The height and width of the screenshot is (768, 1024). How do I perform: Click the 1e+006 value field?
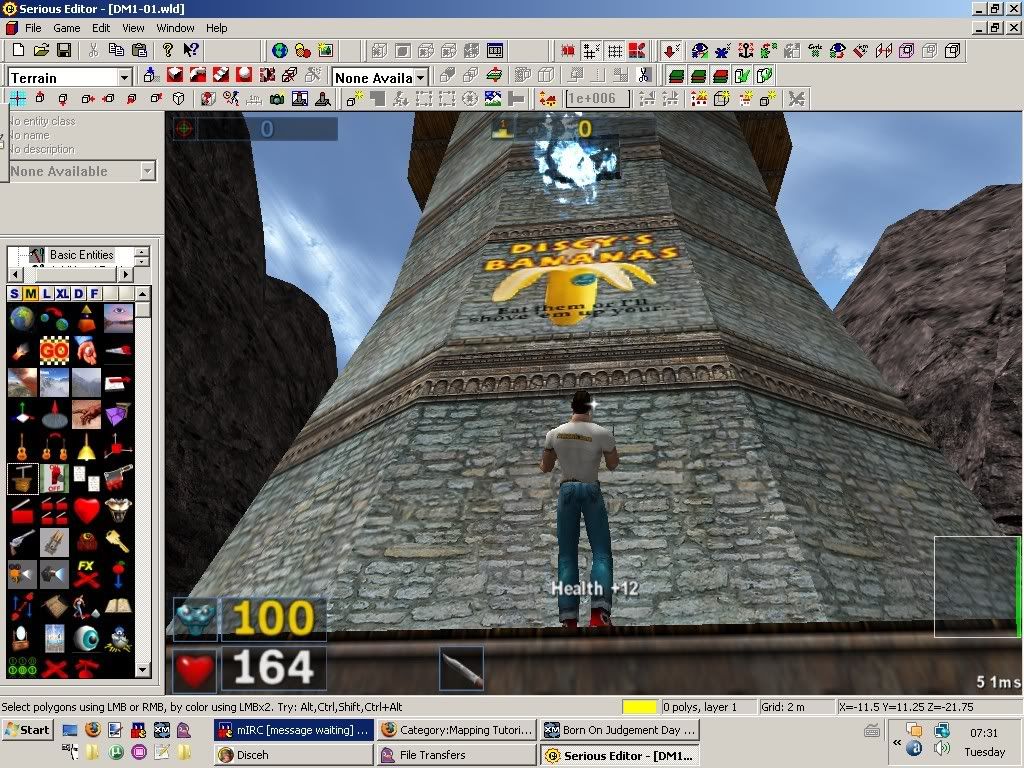598,99
